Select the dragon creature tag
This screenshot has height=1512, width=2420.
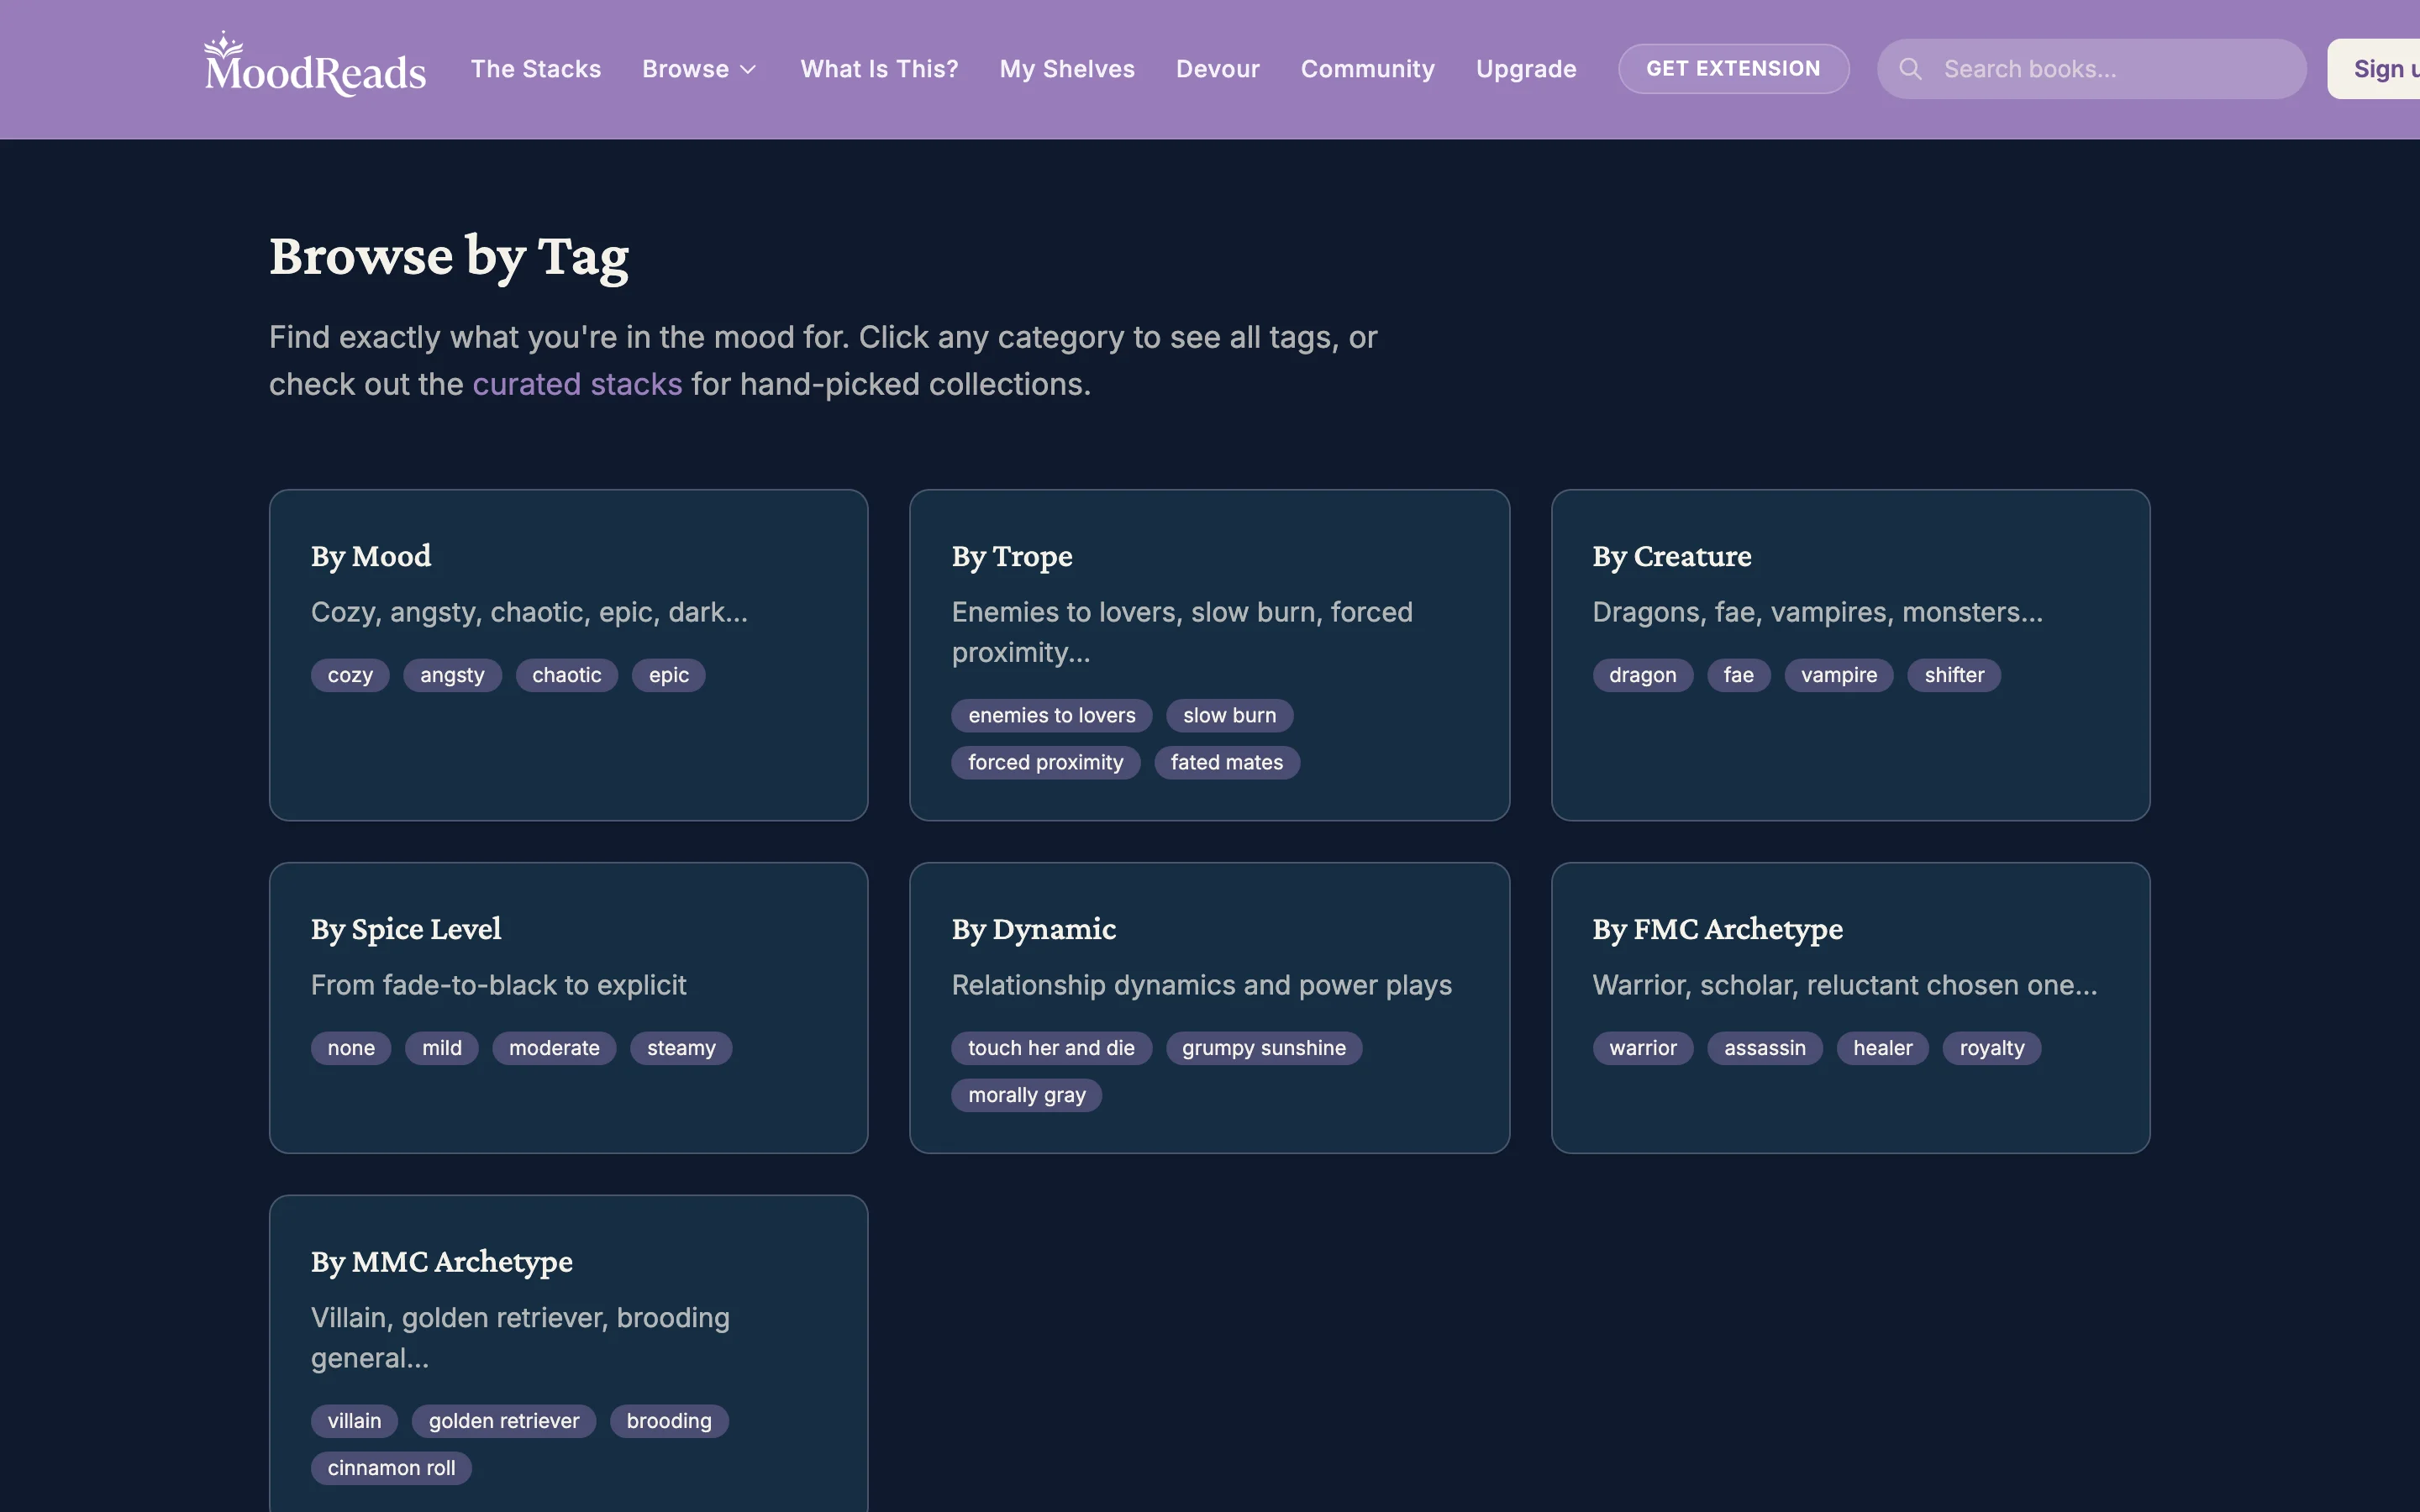coord(1641,675)
